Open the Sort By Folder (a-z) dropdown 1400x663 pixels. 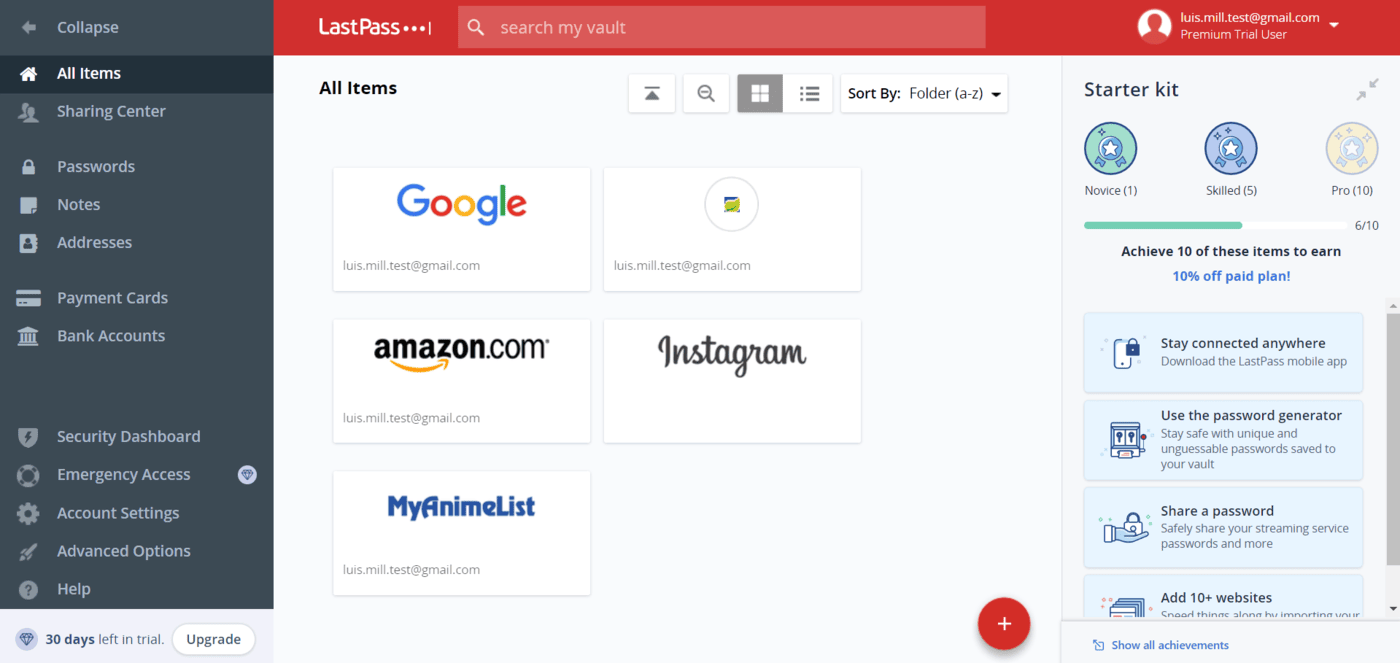click(x=924, y=93)
